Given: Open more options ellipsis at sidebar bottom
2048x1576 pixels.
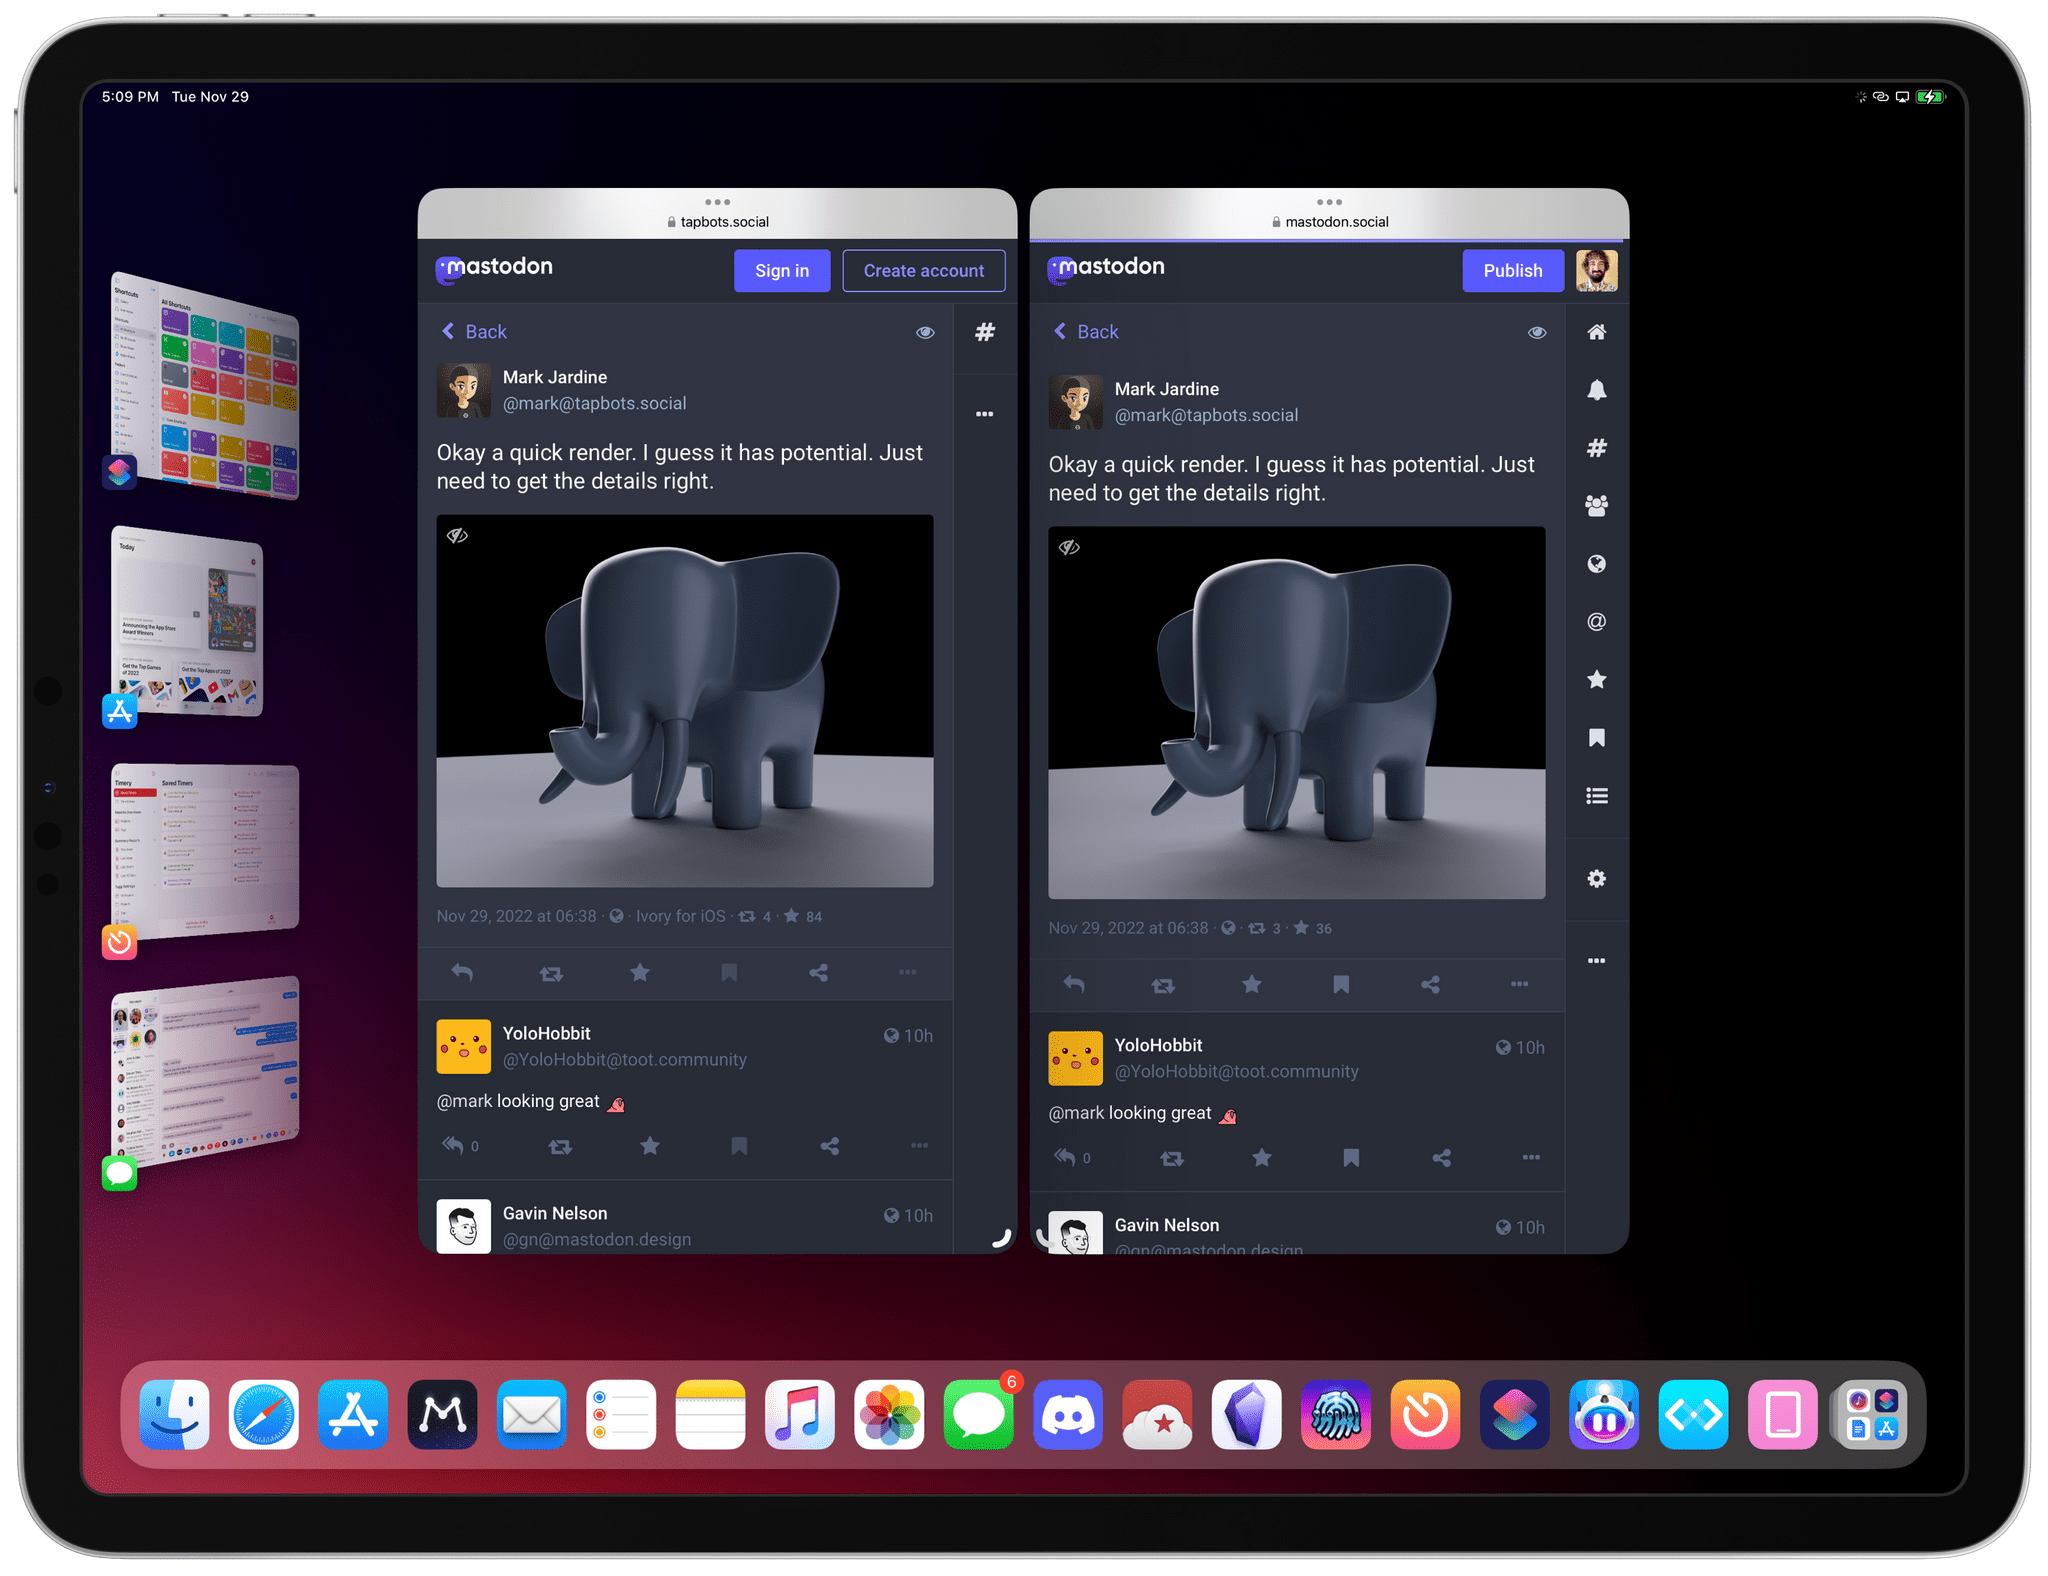Looking at the screenshot, I should click(1596, 961).
